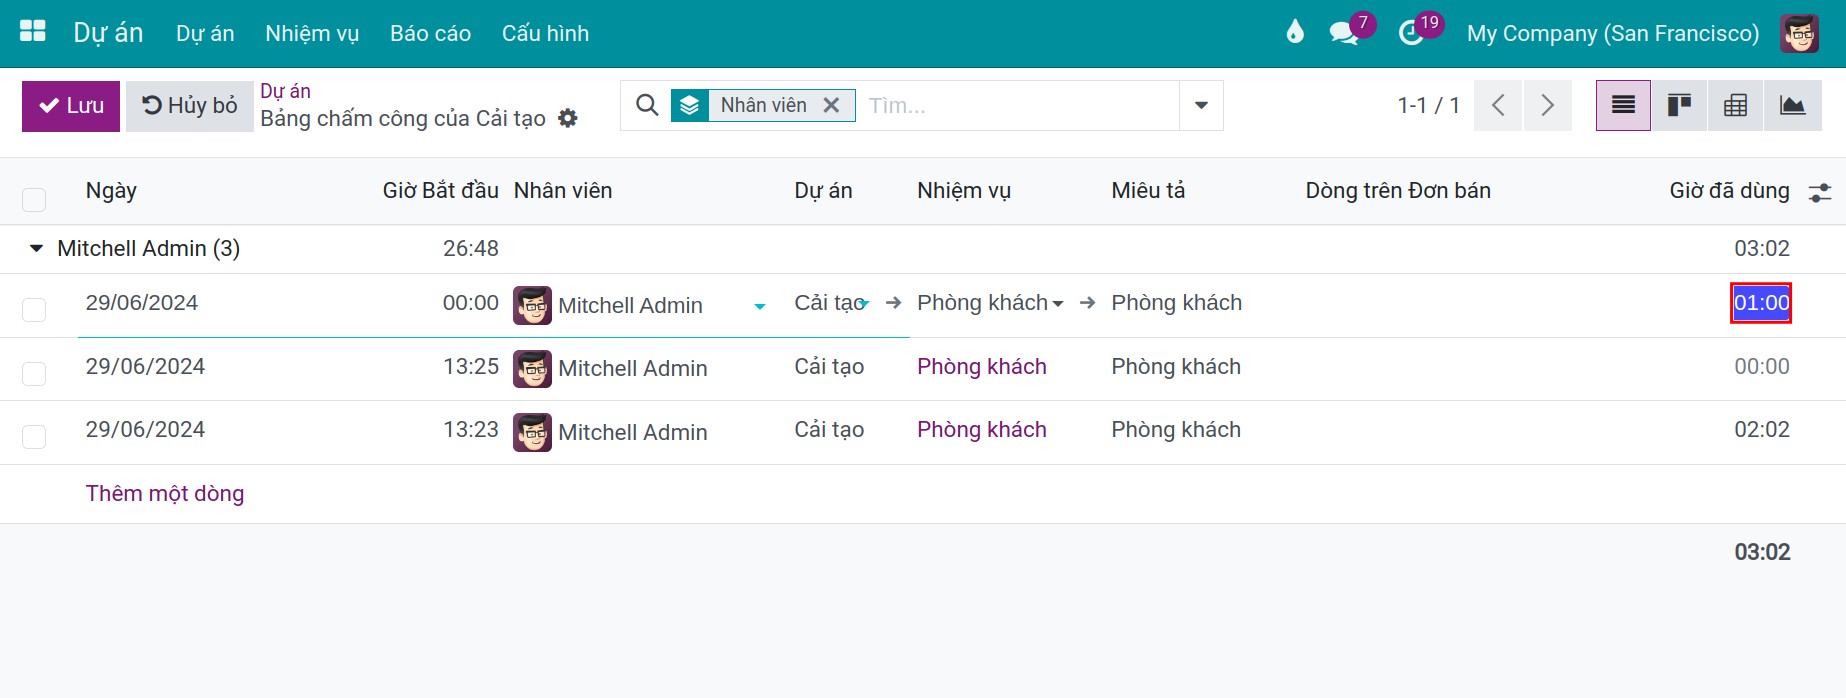This screenshot has height=698, width=1846.
Task: Open the Dự án menu
Action: 205,33
